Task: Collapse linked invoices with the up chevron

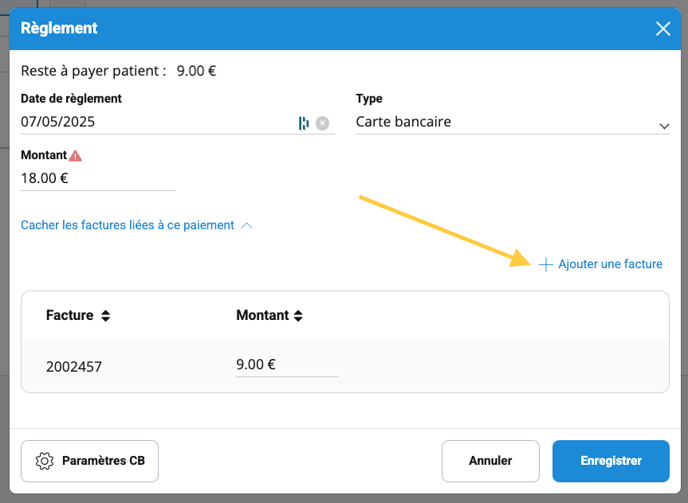Action: 247,226
